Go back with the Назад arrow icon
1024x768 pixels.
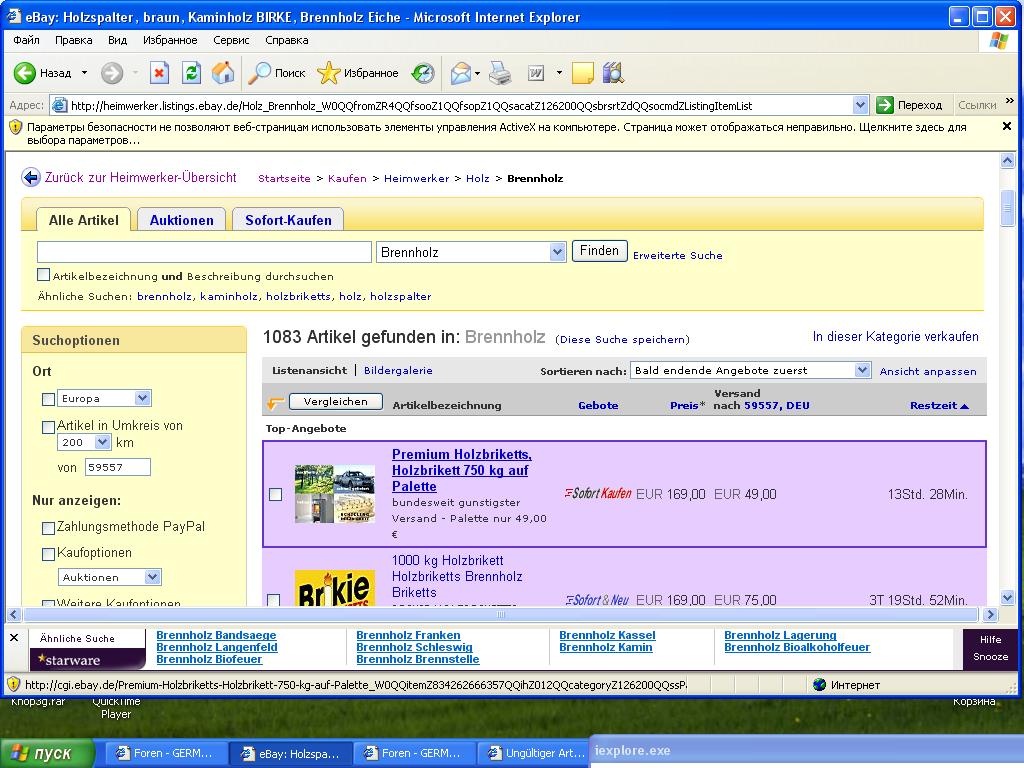point(25,72)
